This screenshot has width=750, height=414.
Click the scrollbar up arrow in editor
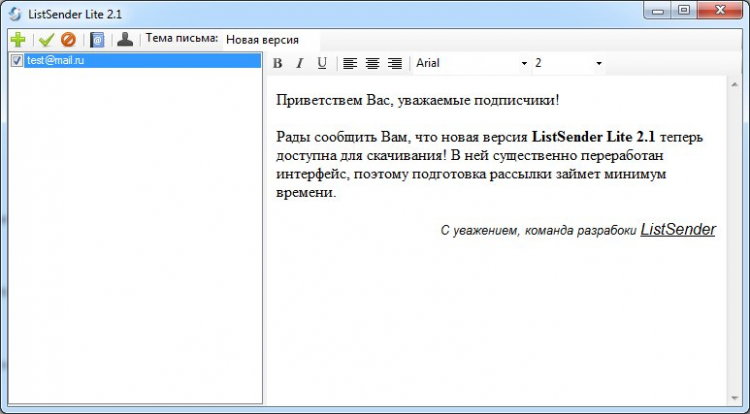pos(735,85)
